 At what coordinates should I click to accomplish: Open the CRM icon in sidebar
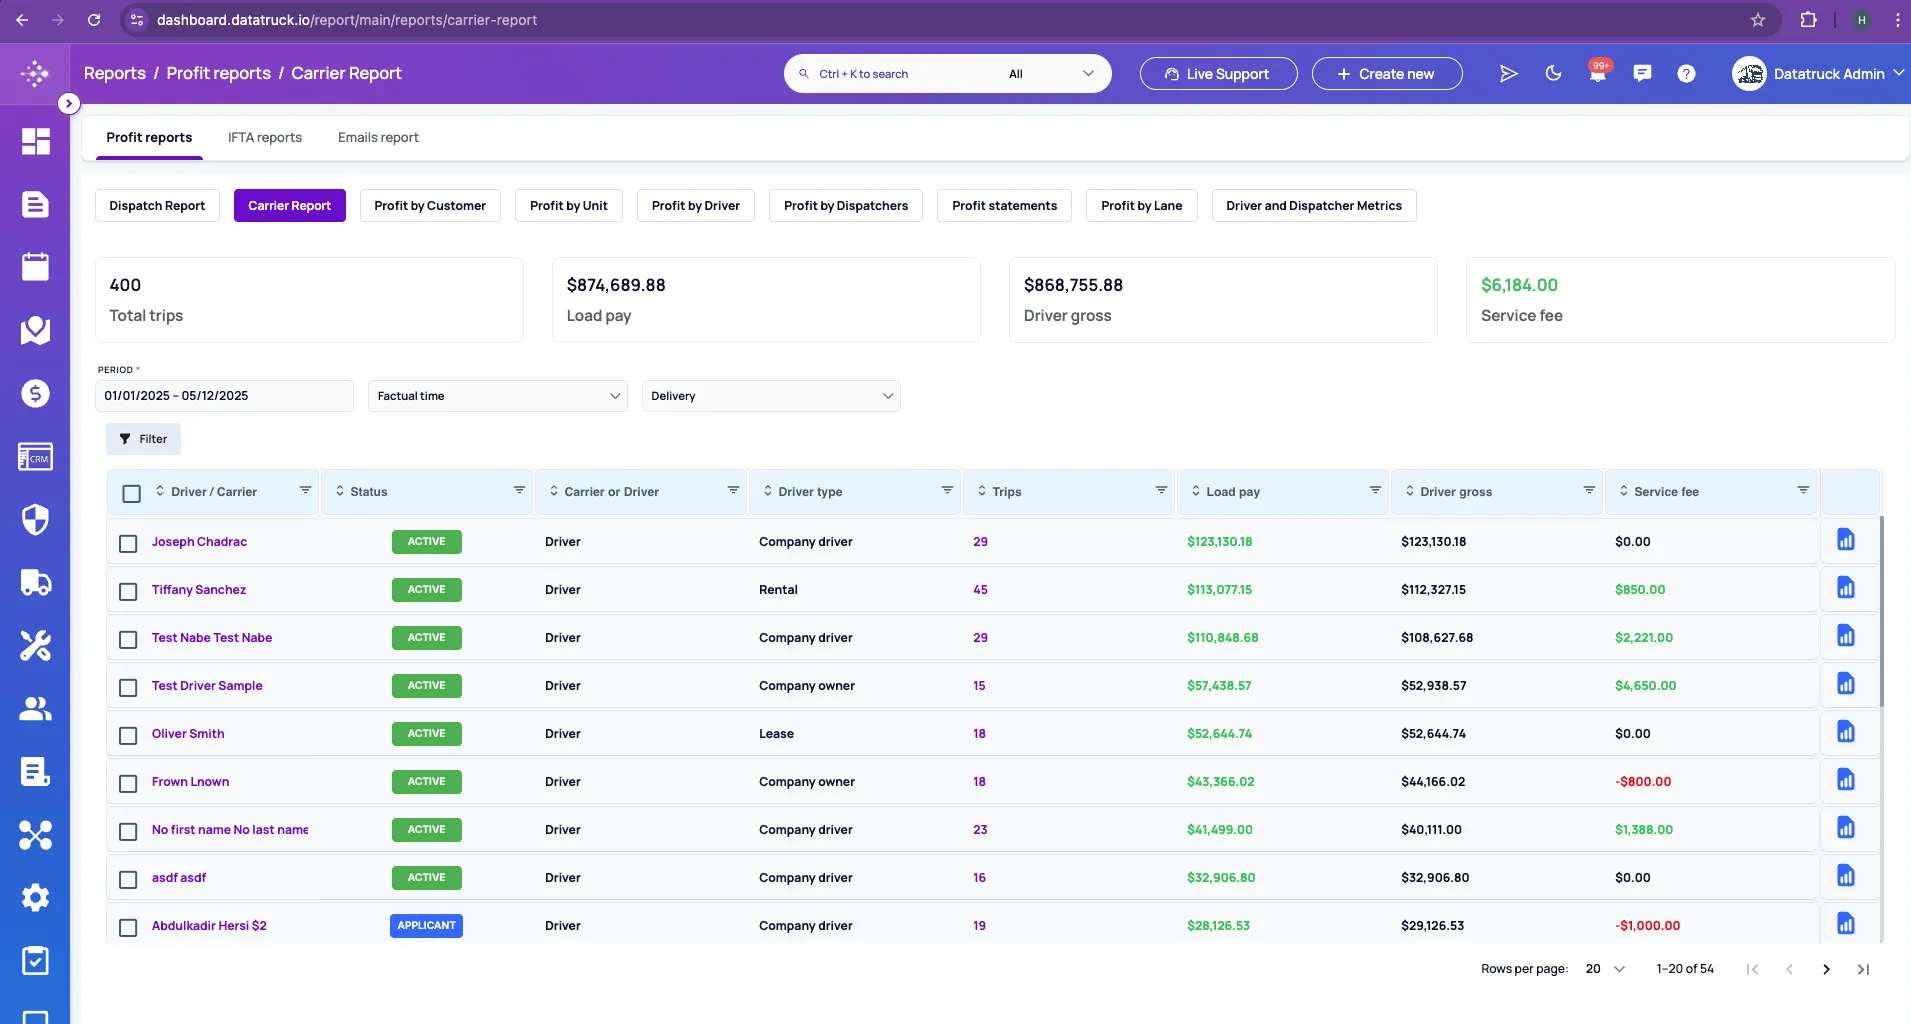[x=35, y=457]
